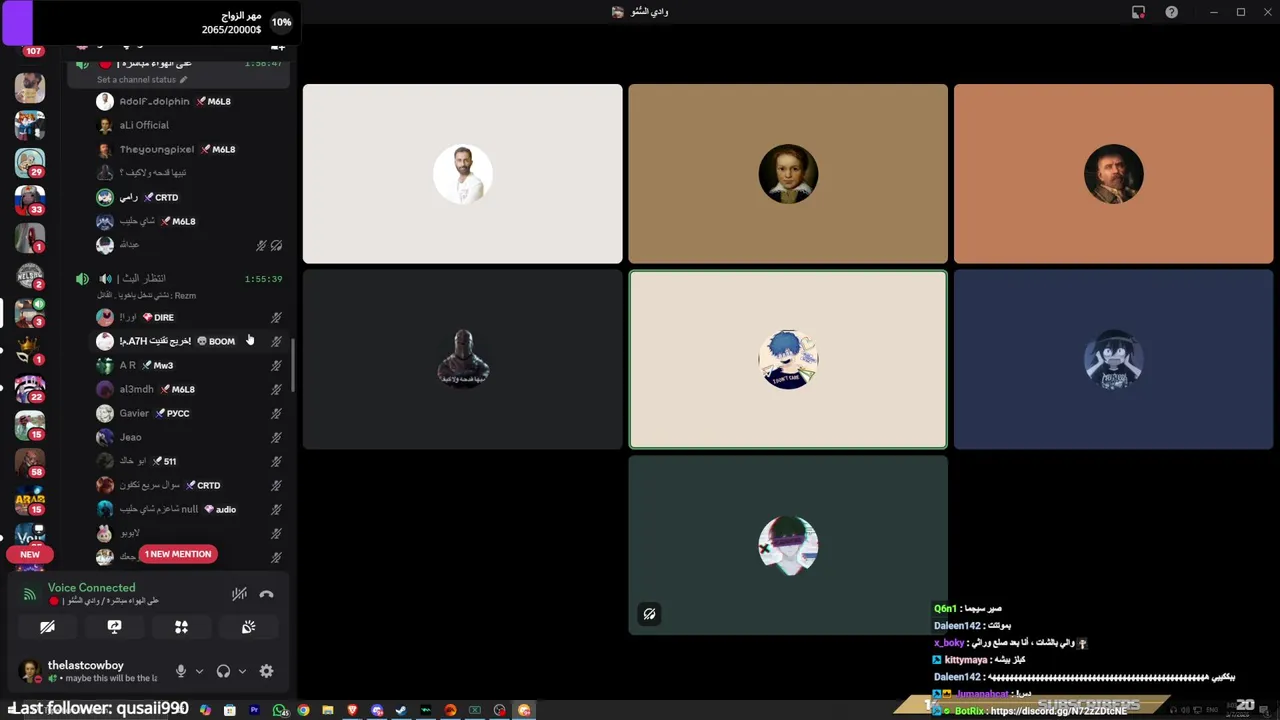Focus bottom participant tile with muted icon

point(788,545)
